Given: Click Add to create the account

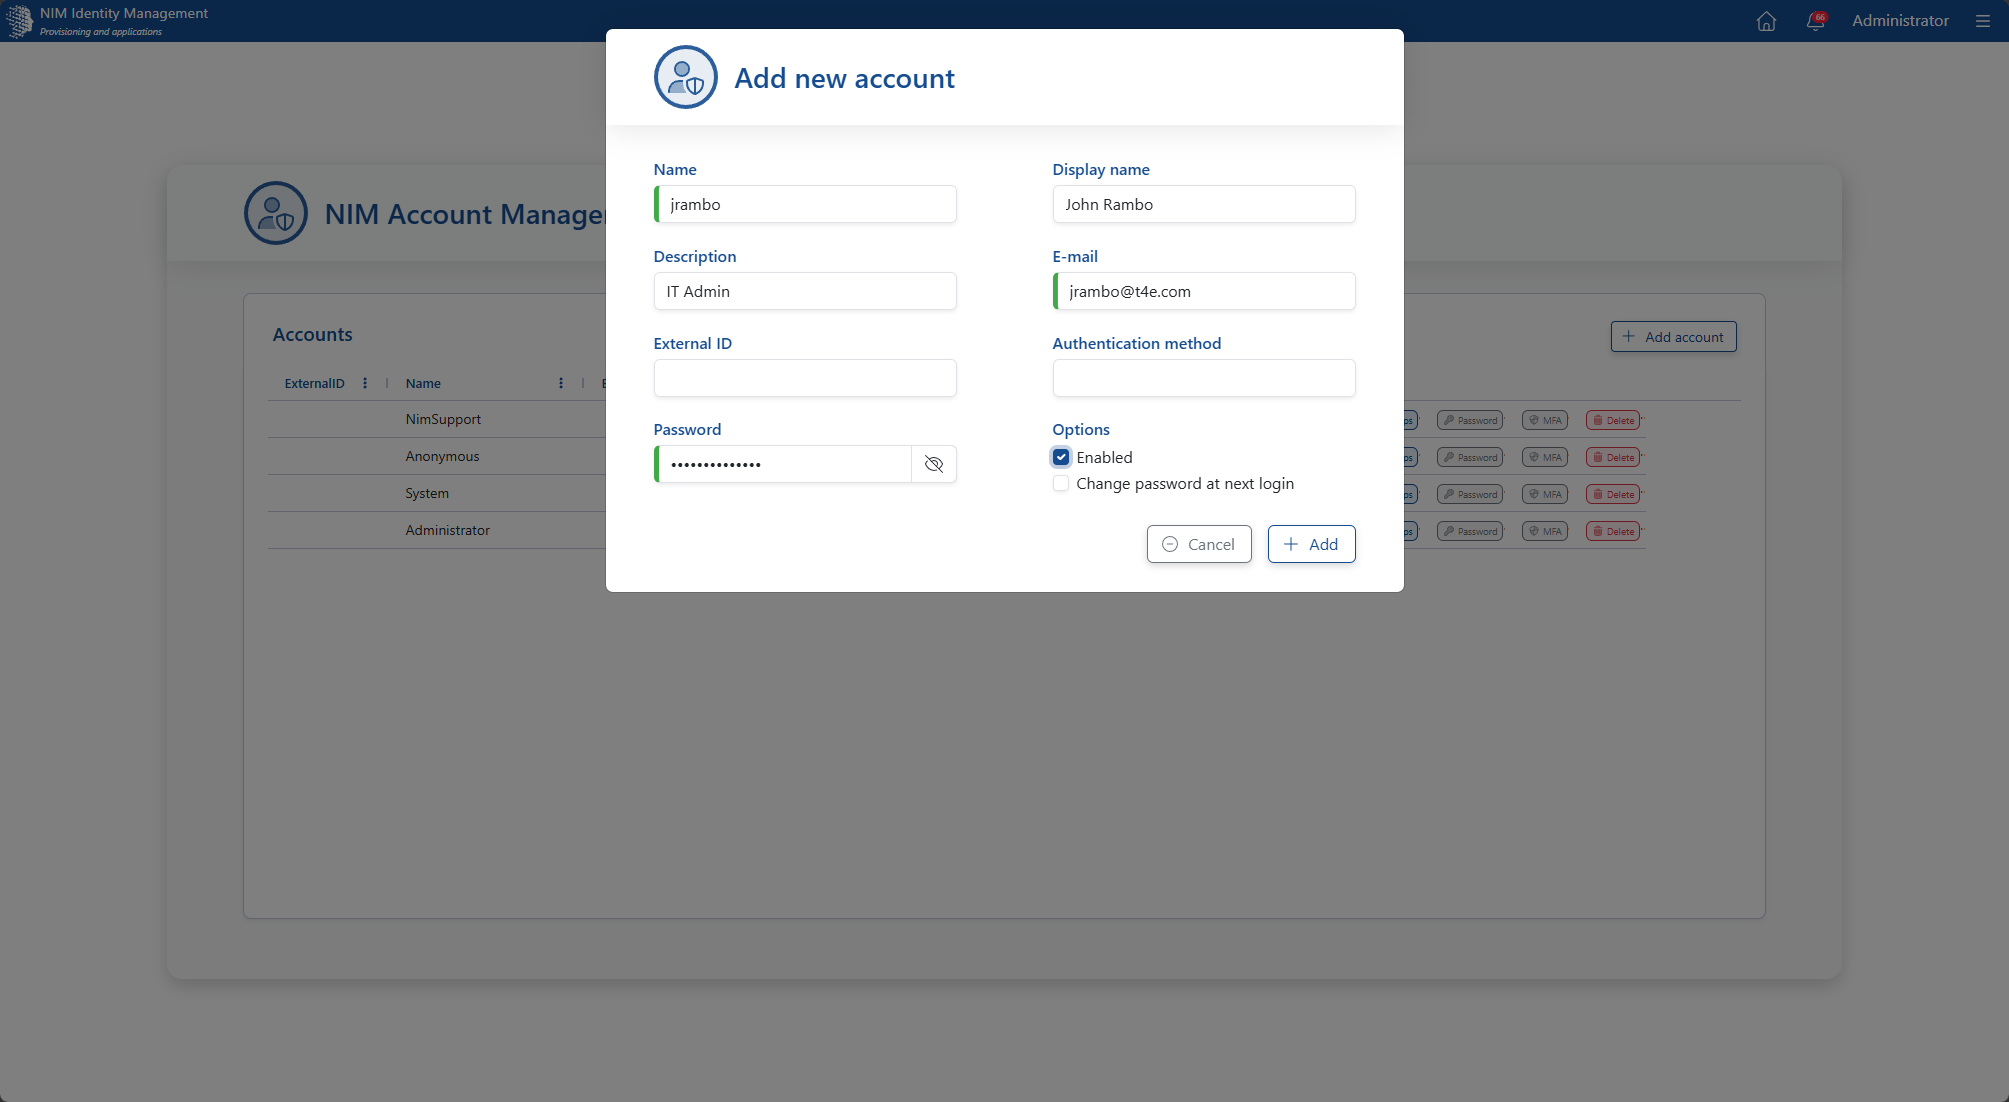Looking at the screenshot, I should [x=1311, y=544].
